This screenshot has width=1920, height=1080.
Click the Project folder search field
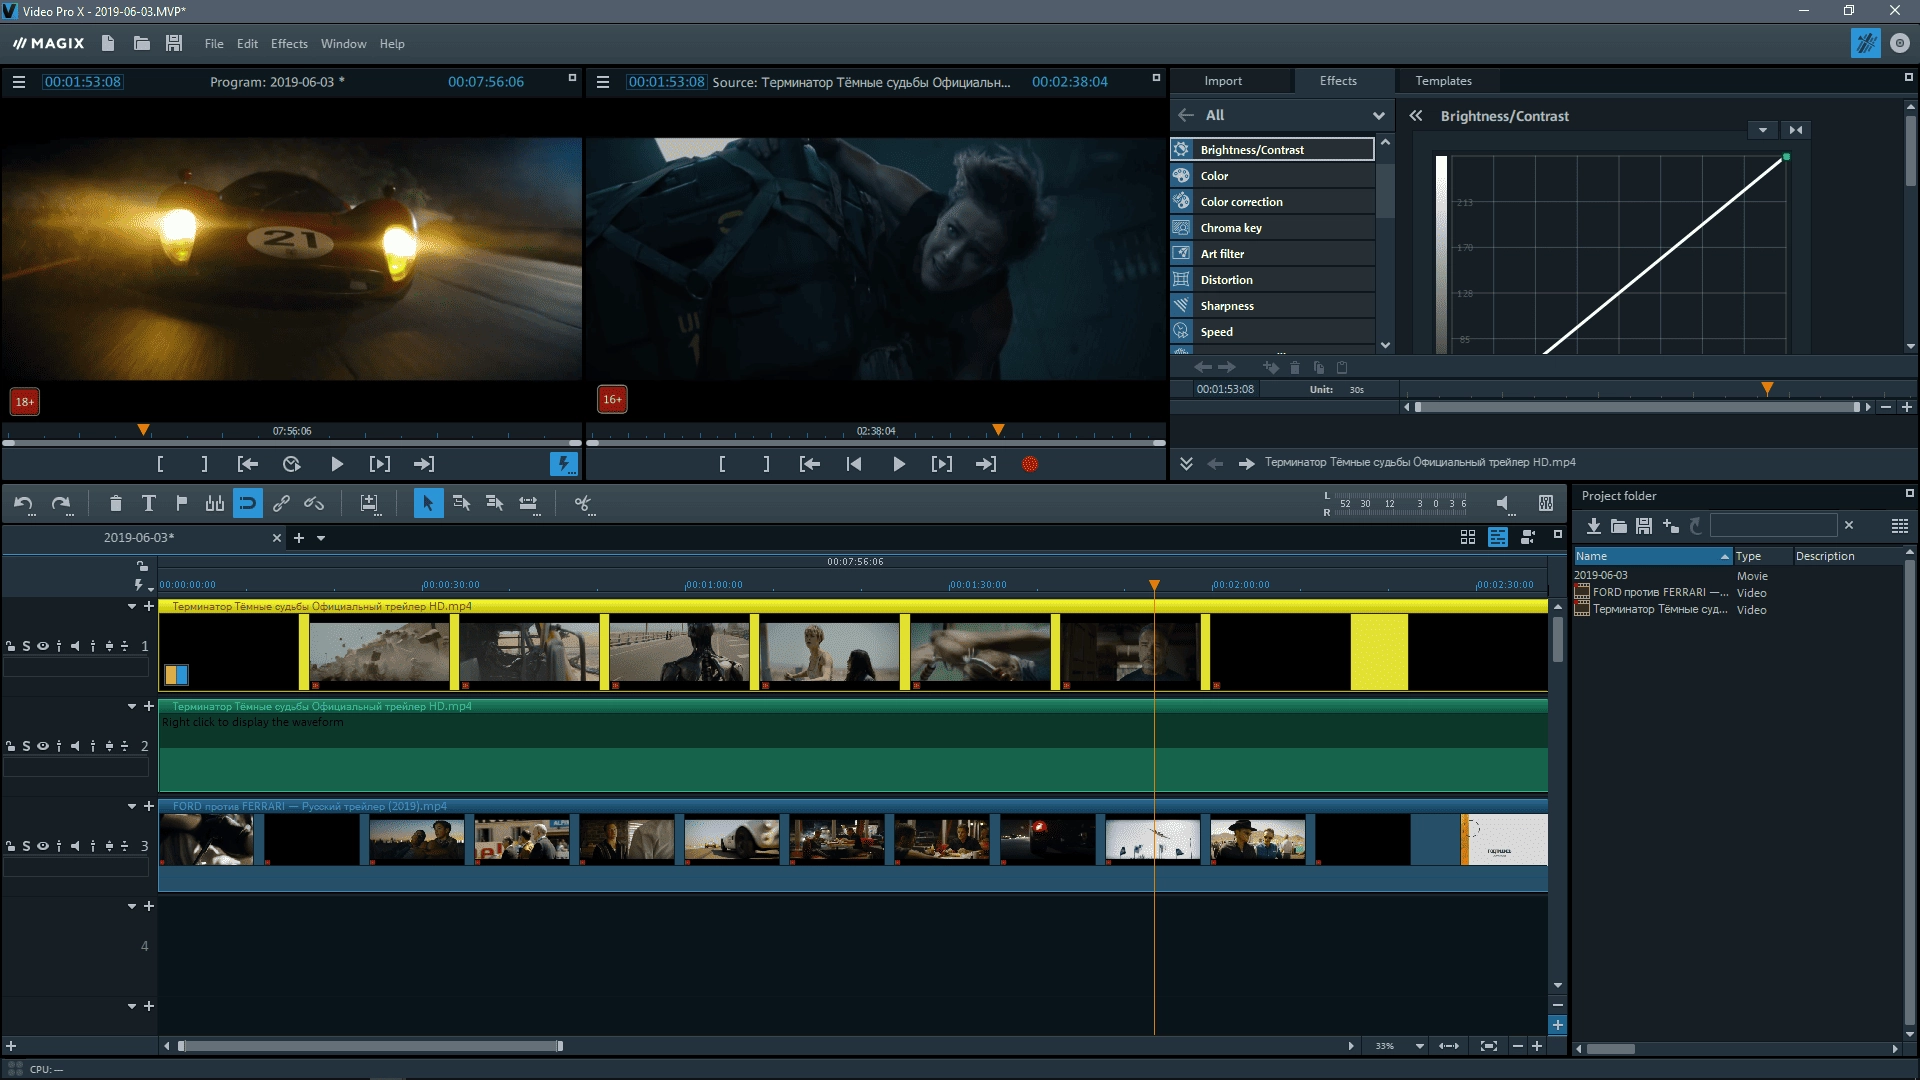[1774, 525]
